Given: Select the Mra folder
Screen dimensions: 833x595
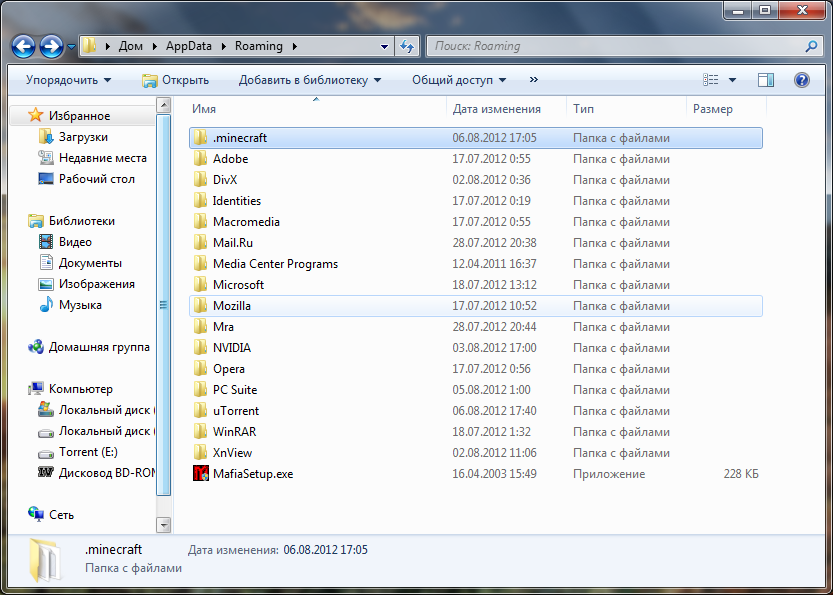Looking at the screenshot, I should pyautogui.click(x=475, y=327).
